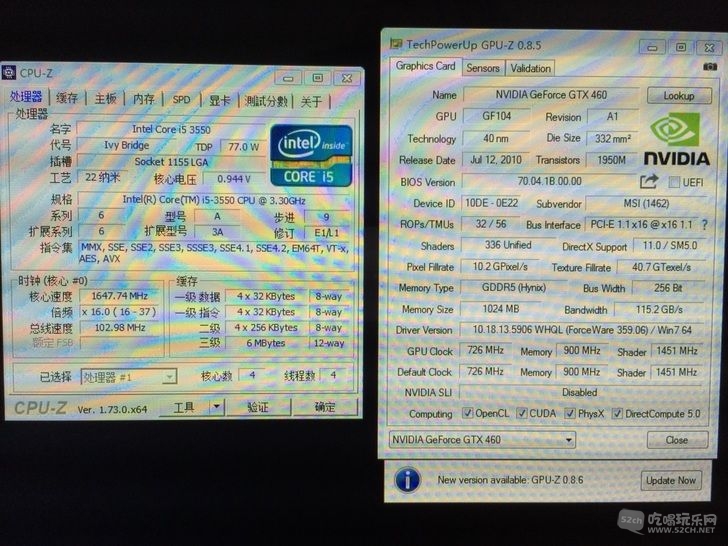Screen dimensions: 728x546
Task: Click the BIOS Version field 70.04.1B.00.00
Action: click(550, 182)
